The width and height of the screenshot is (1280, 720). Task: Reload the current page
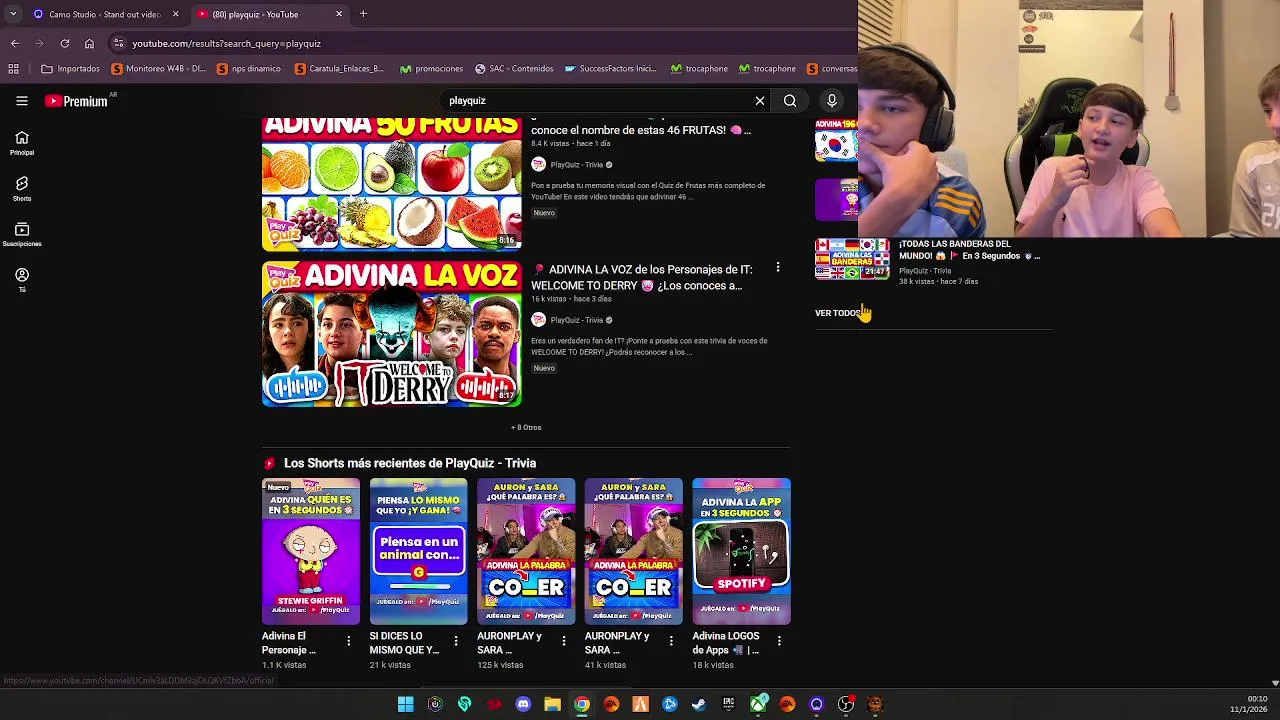click(64, 43)
